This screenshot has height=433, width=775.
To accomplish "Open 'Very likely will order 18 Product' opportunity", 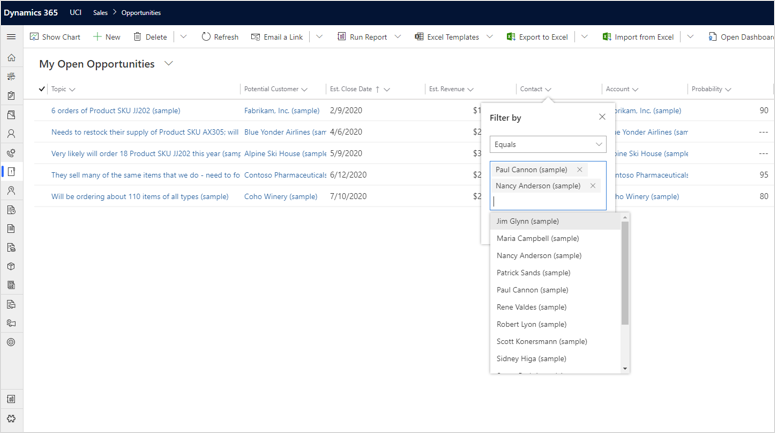I will (x=146, y=154).
